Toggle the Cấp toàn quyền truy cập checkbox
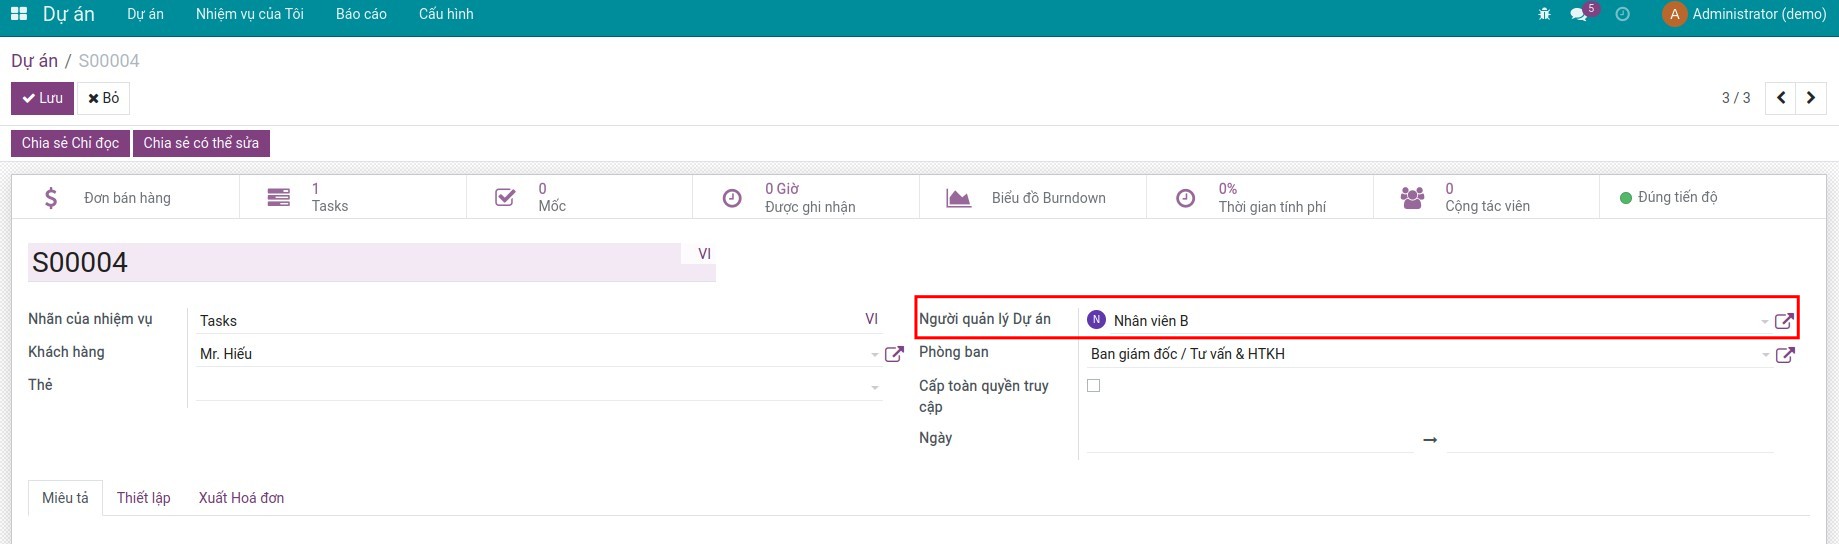 [x=1094, y=386]
